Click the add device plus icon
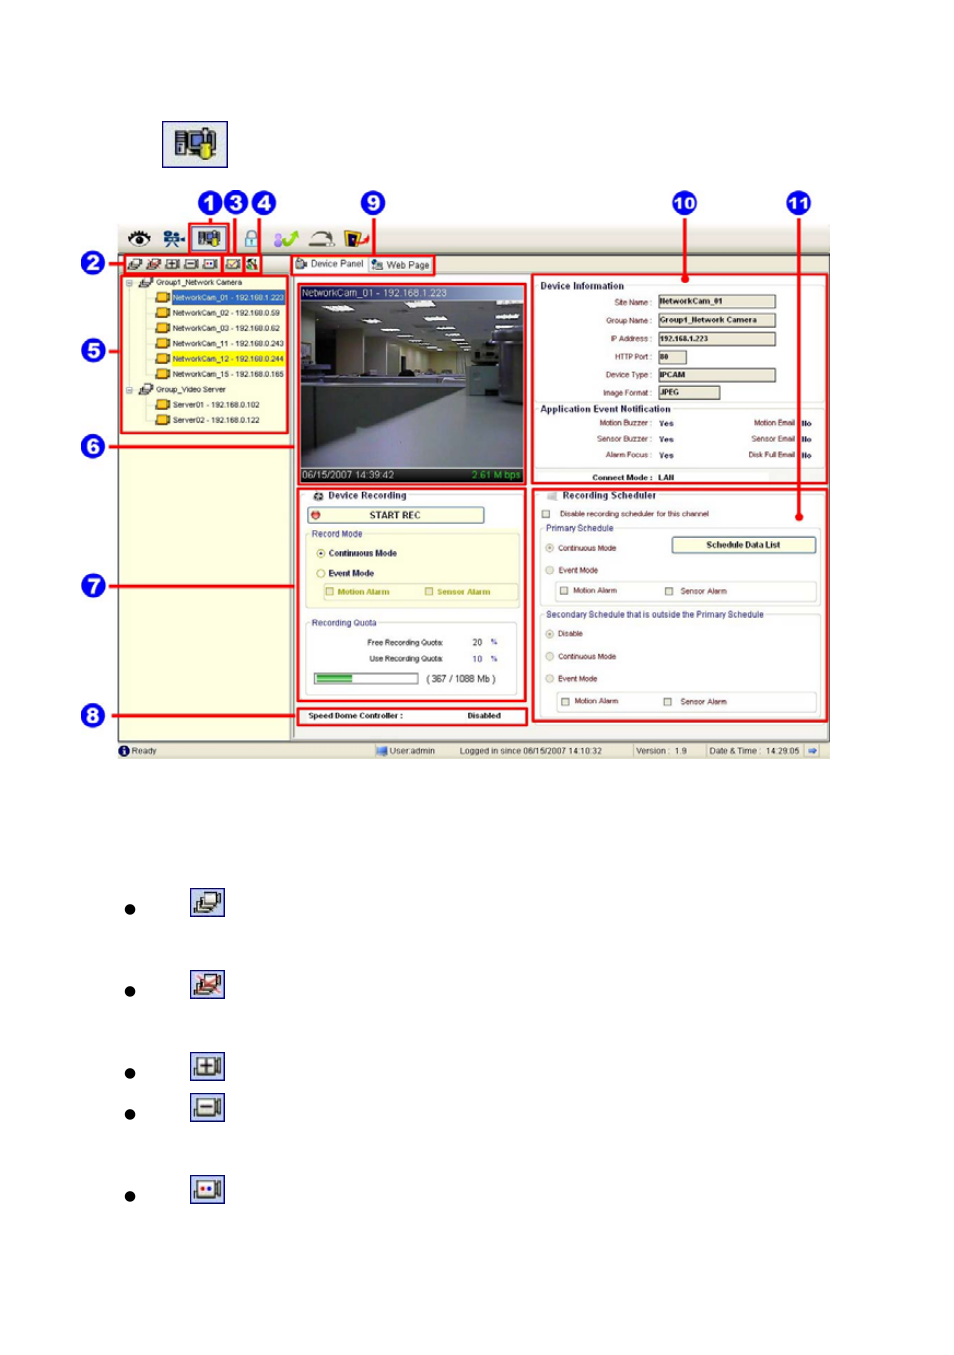 pos(172,265)
